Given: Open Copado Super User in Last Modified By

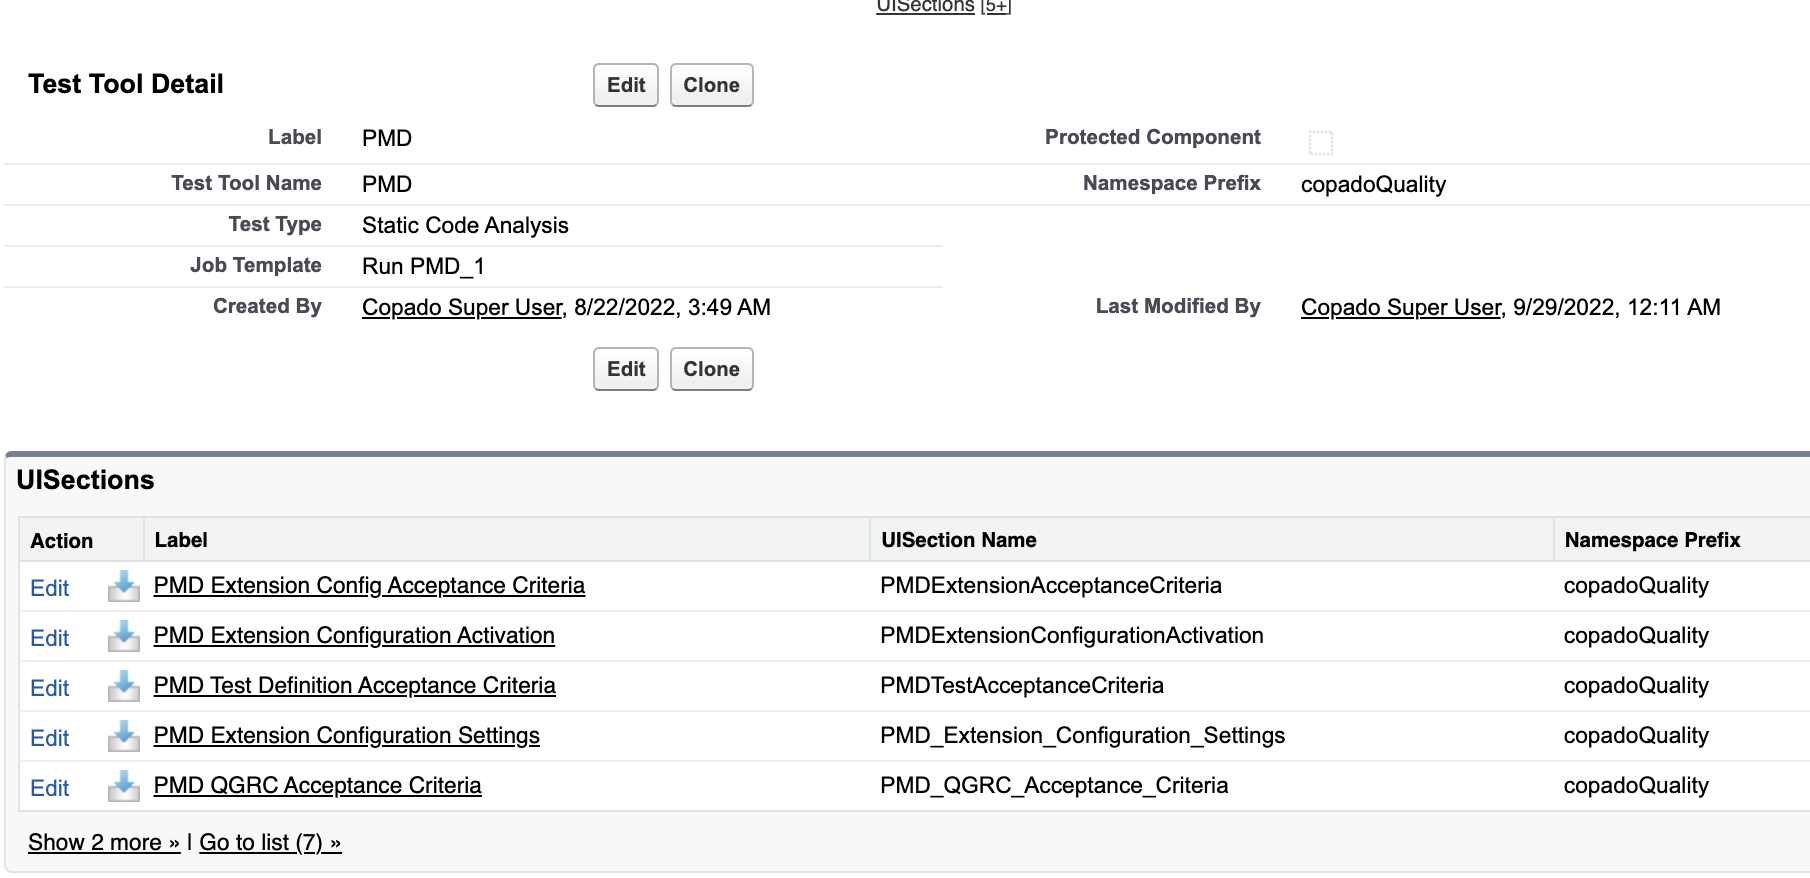Looking at the screenshot, I should point(1400,307).
